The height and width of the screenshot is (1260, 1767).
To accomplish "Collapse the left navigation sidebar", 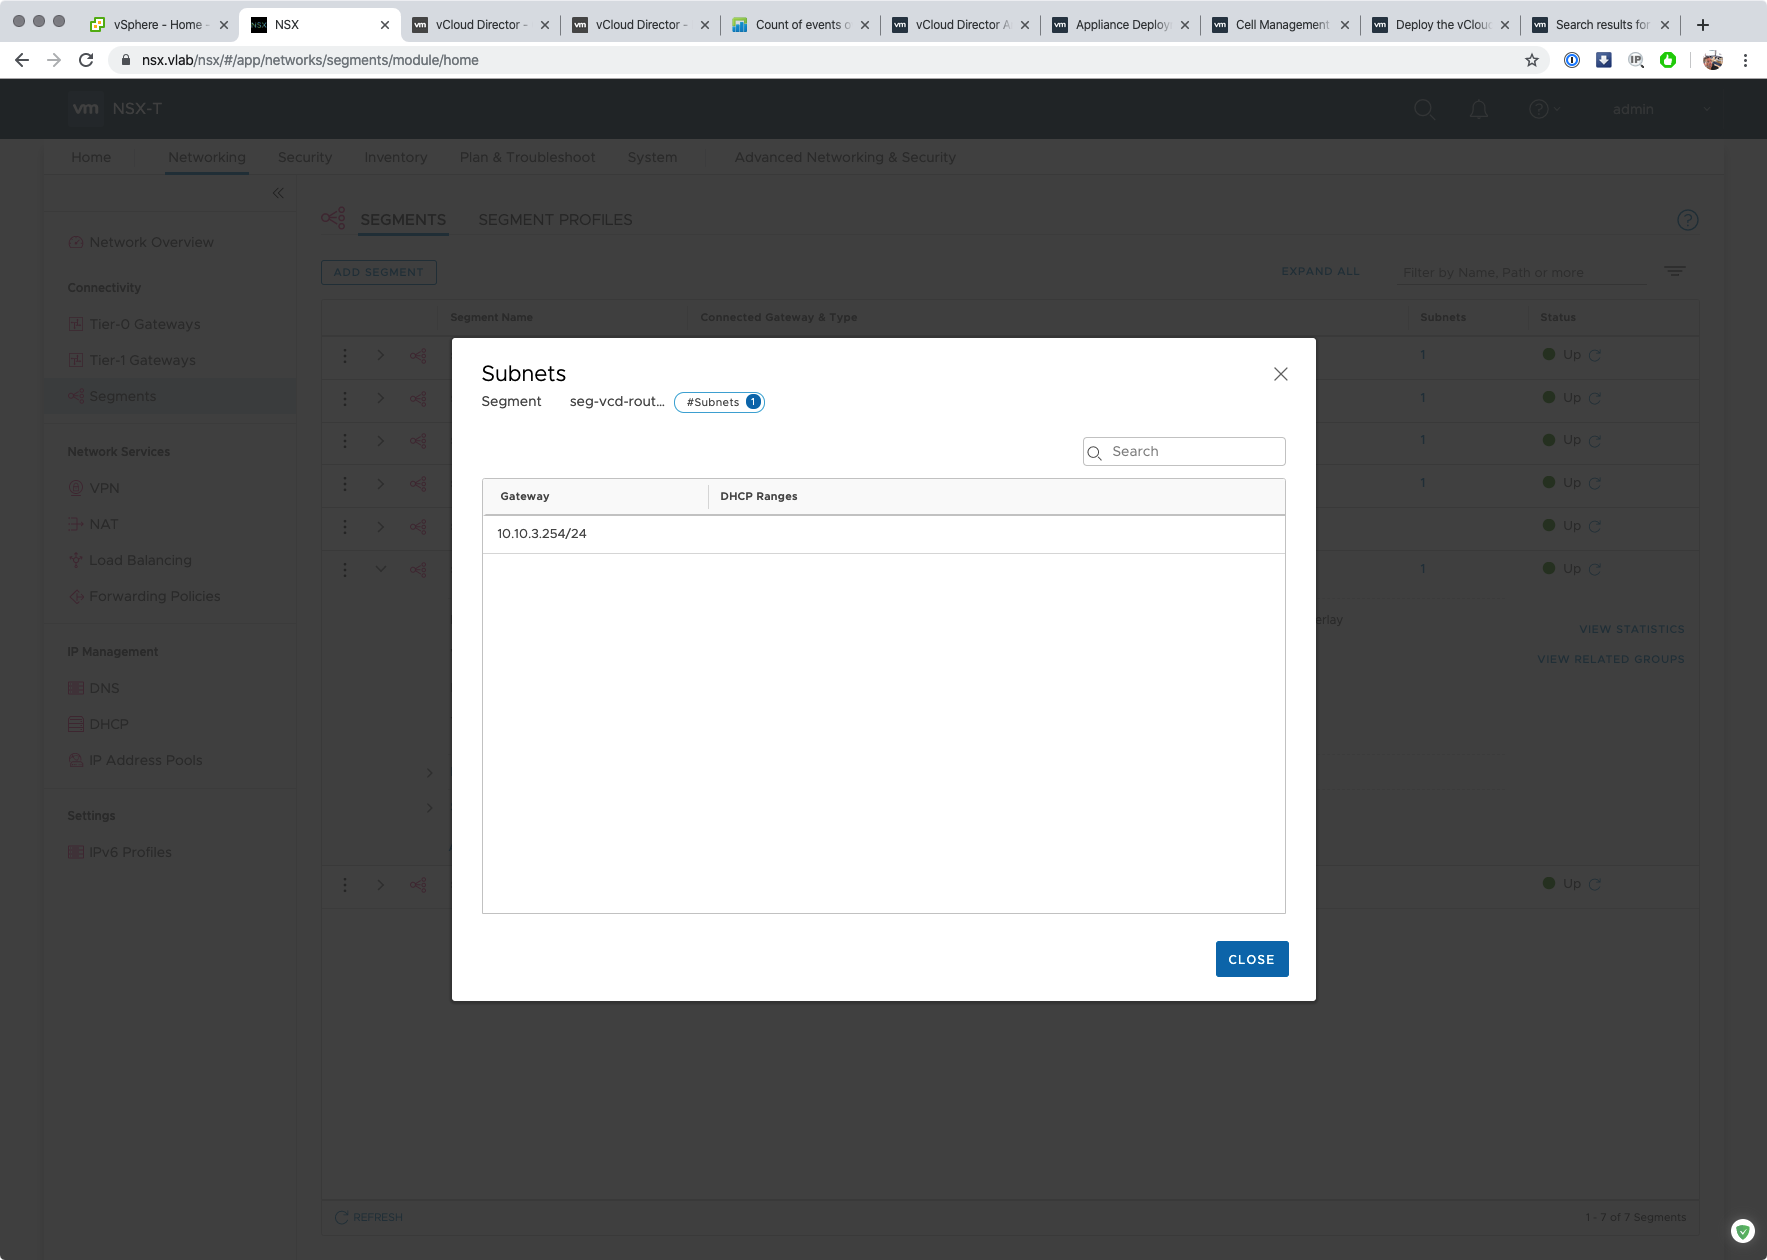I will click(278, 193).
